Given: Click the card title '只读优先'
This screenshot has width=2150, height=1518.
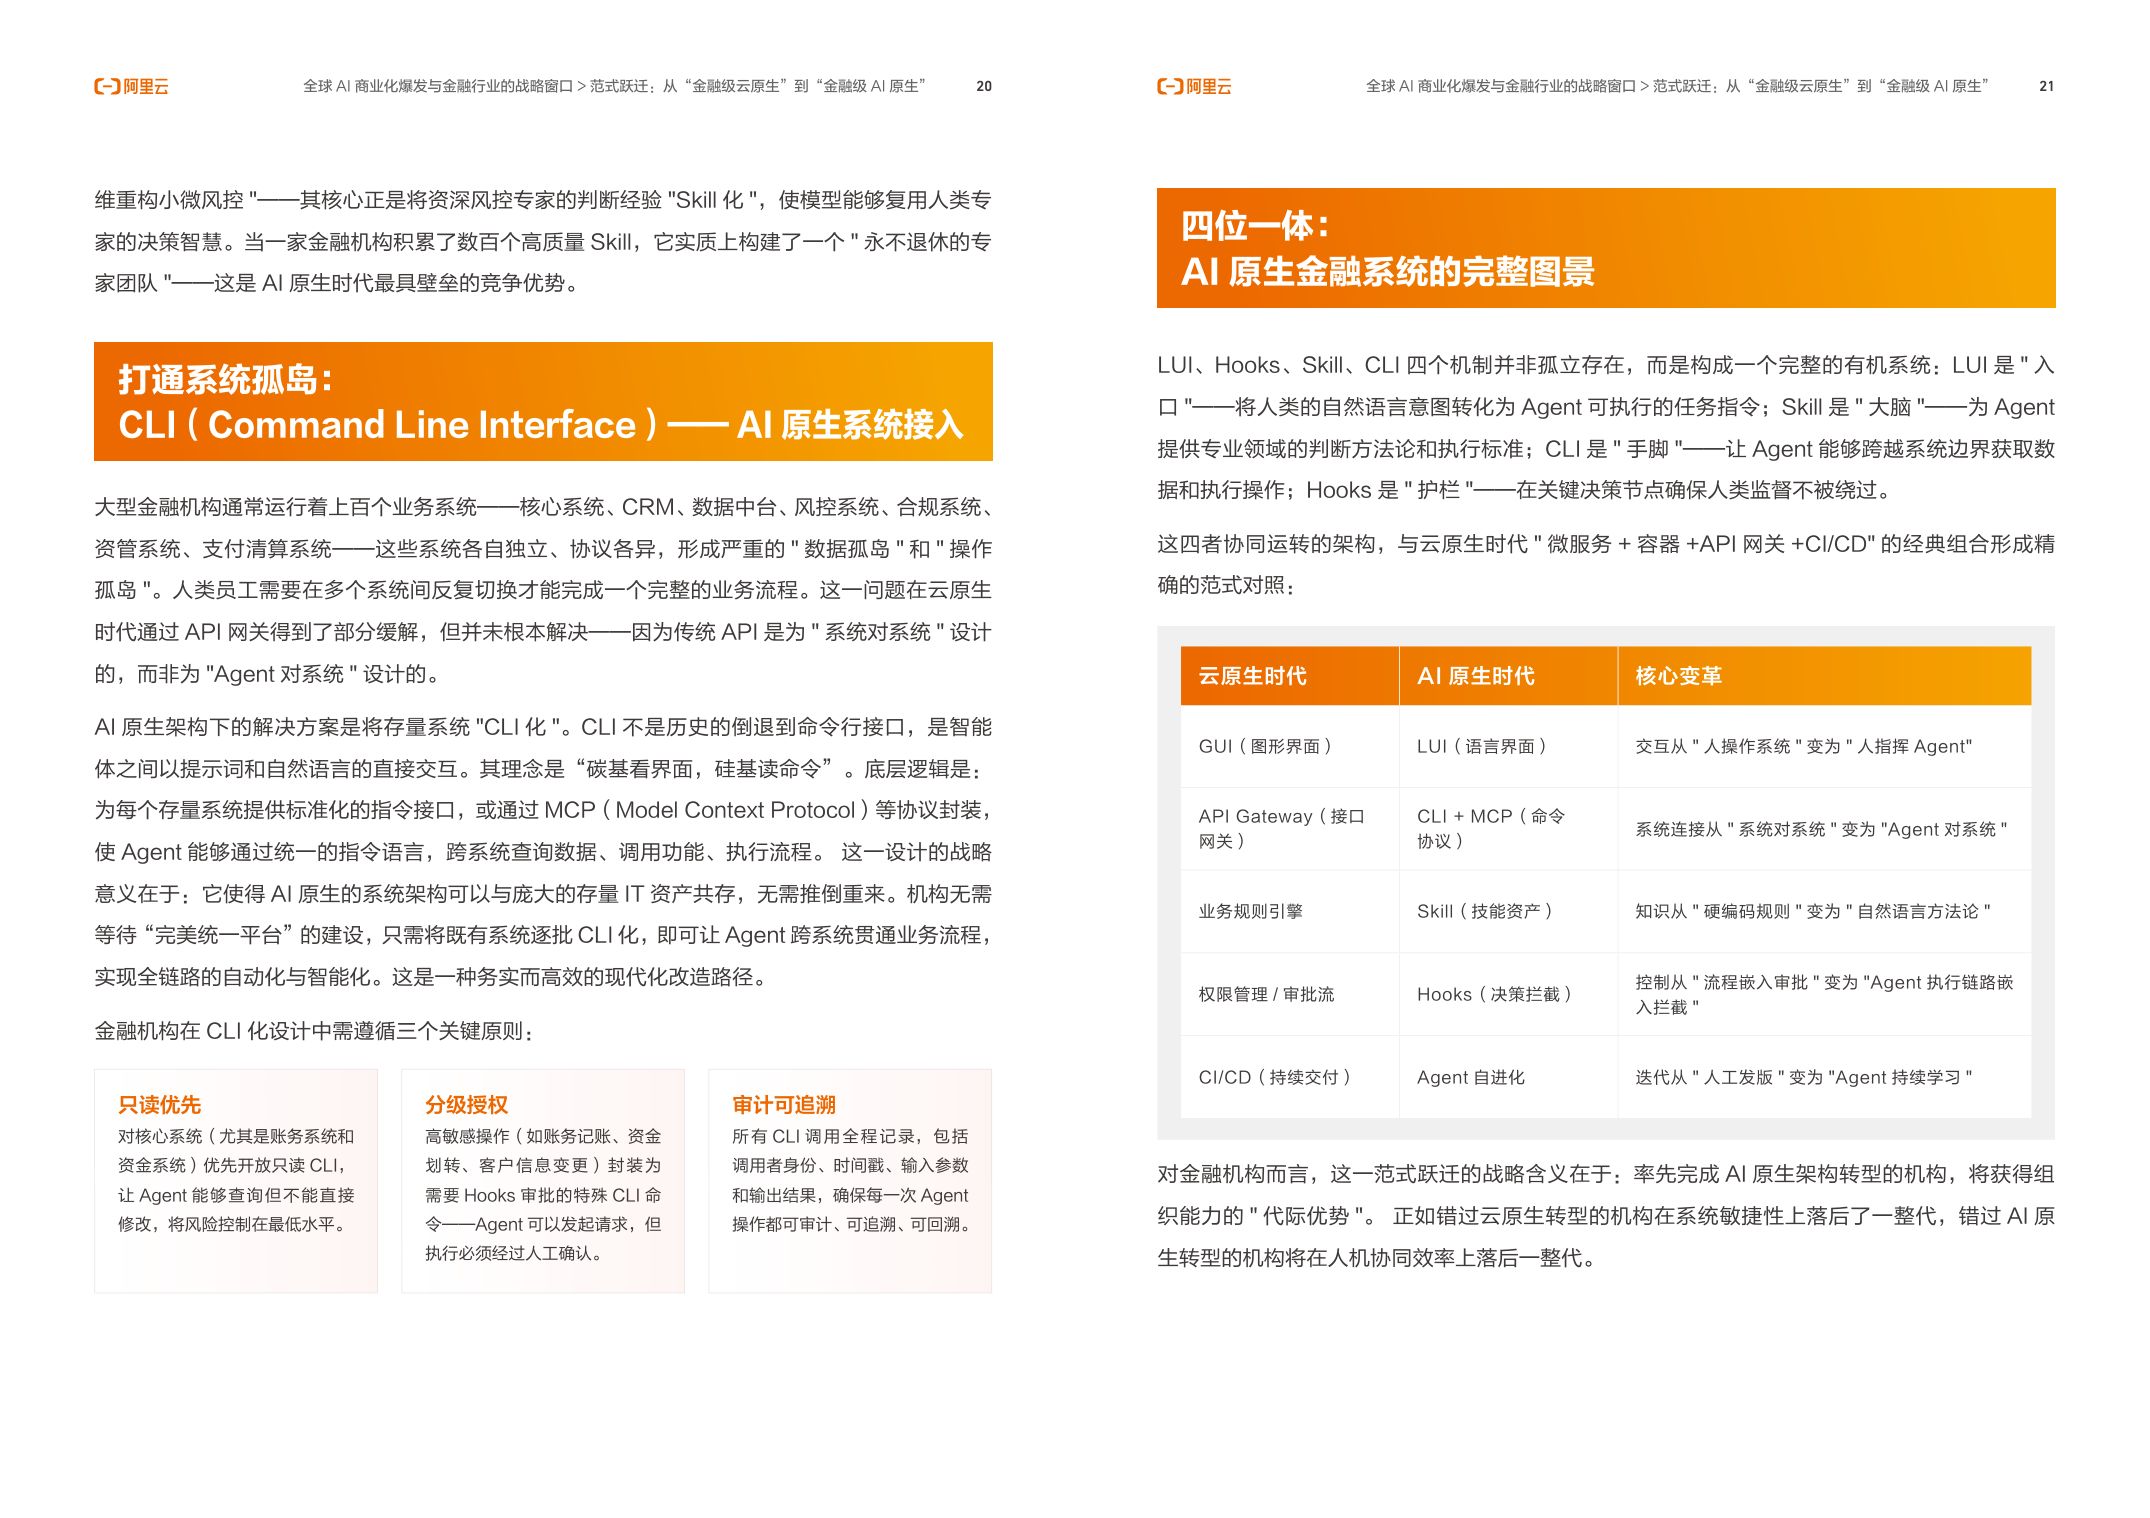Looking at the screenshot, I should 160,1104.
